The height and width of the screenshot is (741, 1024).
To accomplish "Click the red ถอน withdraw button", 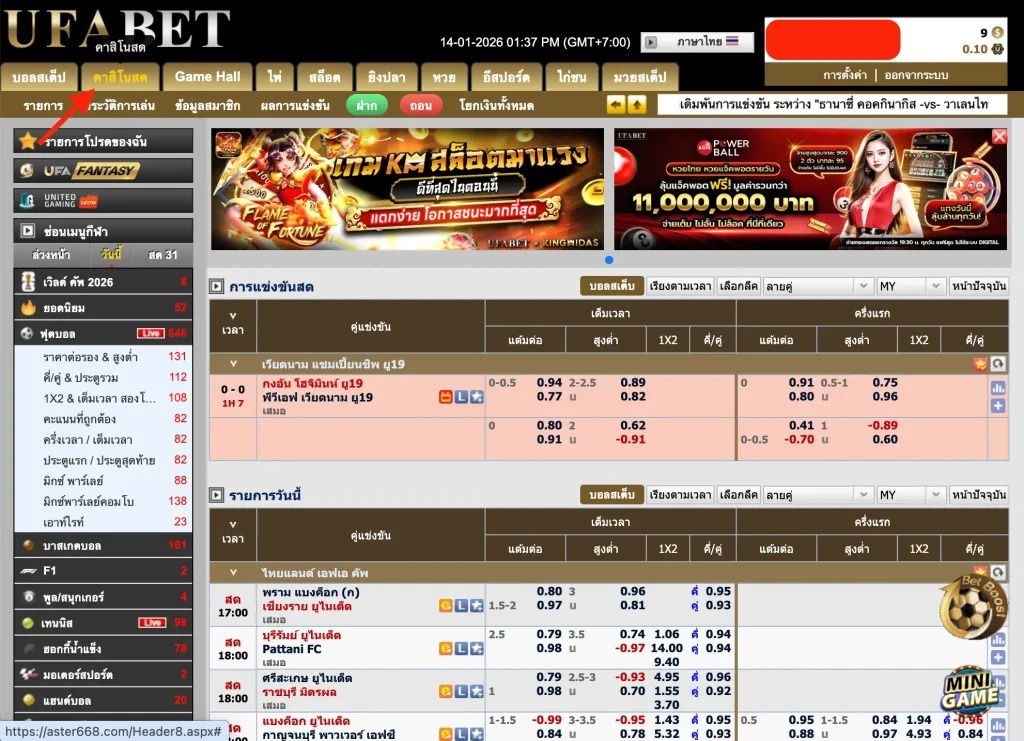I will (421, 105).
